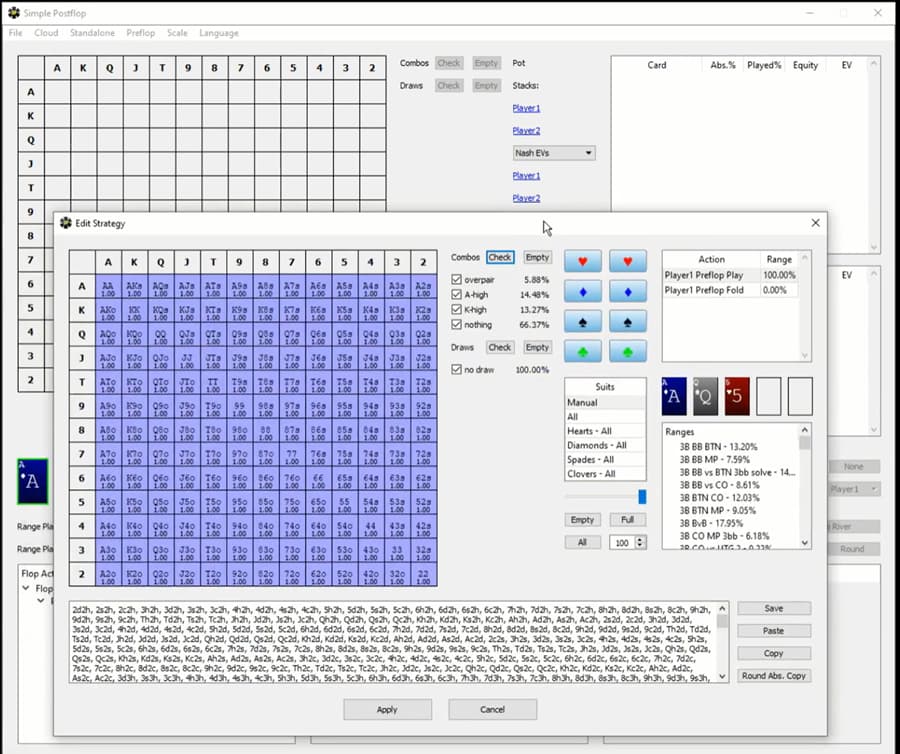900x754 pixels.
Task: Uncheck the K-high checkbox
Action: pyautogui.click(x=456, y=309)
